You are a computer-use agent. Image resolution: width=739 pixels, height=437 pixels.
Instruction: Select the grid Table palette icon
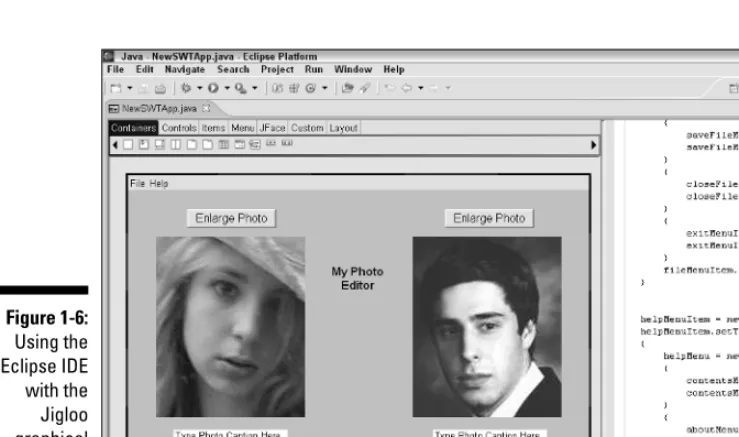point(224,145)
